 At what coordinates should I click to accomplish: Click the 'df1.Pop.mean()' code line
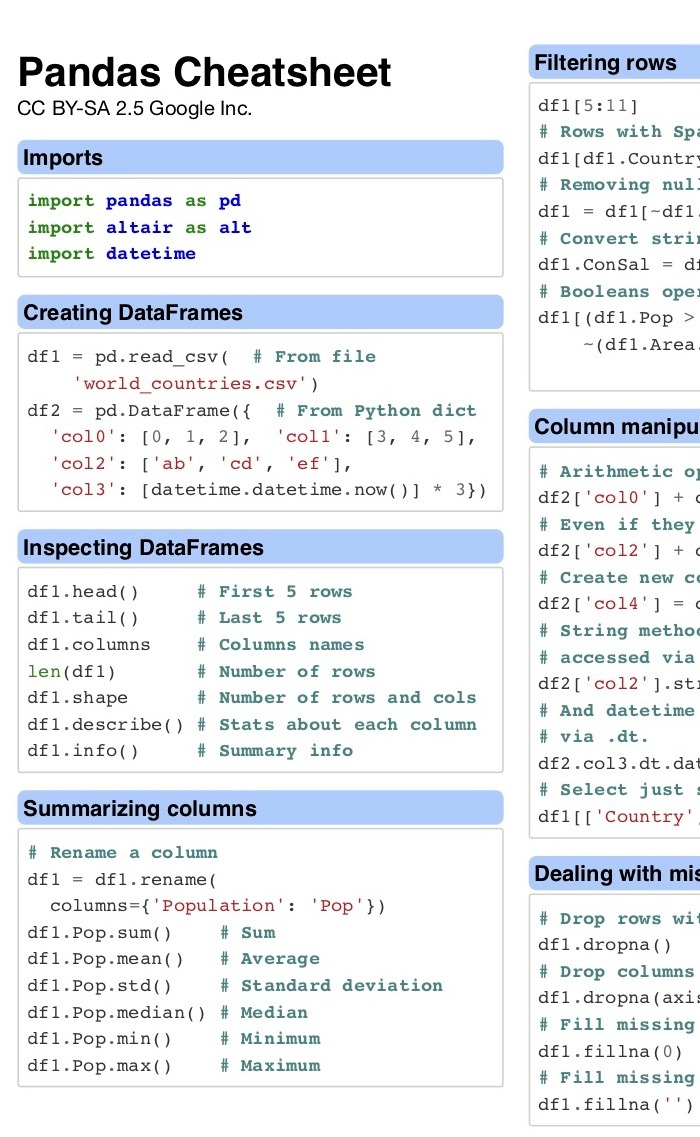(105, 959)
